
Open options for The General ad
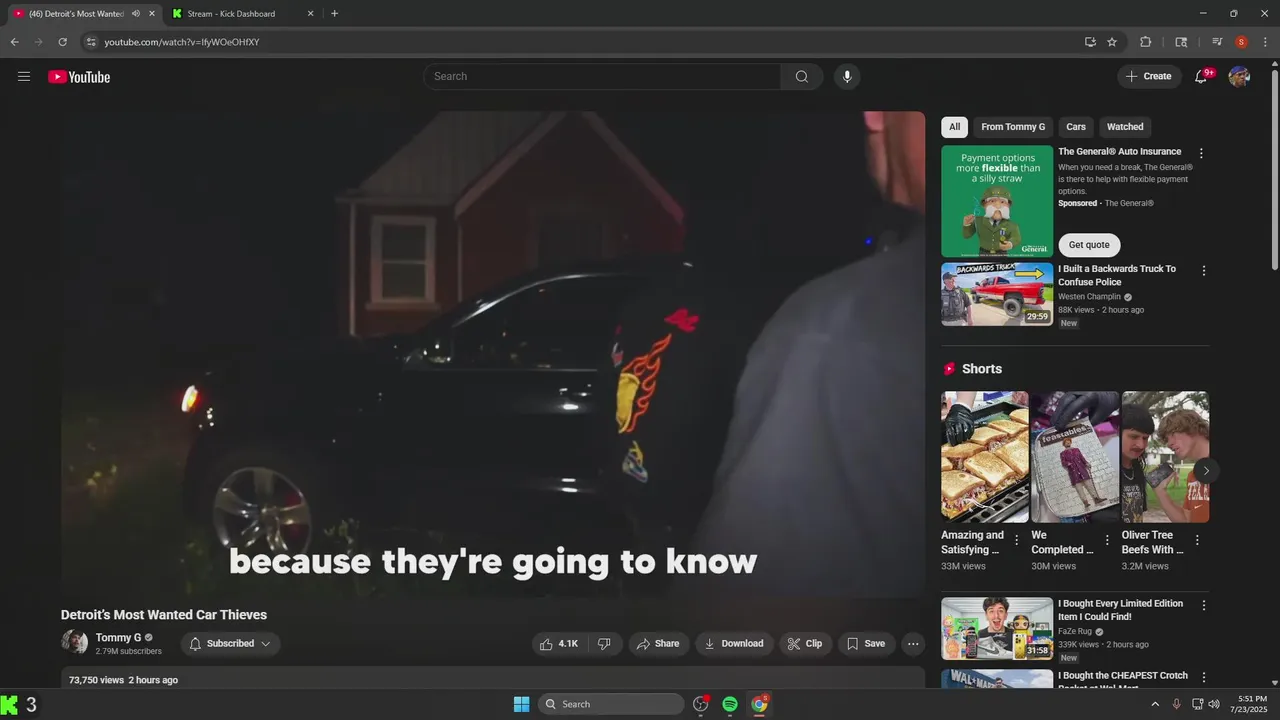(1202, 153)
